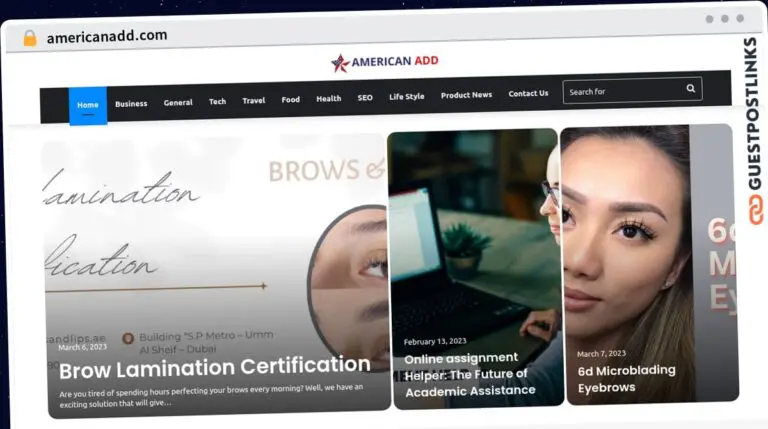The width and height of the screenshot is (768, 429).
Task: Open the Business category
Action: (131, 104)
